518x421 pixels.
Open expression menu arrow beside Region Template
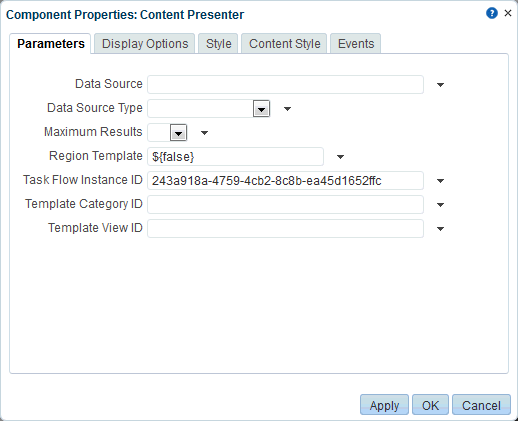pyautogui.click(x=340, y=157)
